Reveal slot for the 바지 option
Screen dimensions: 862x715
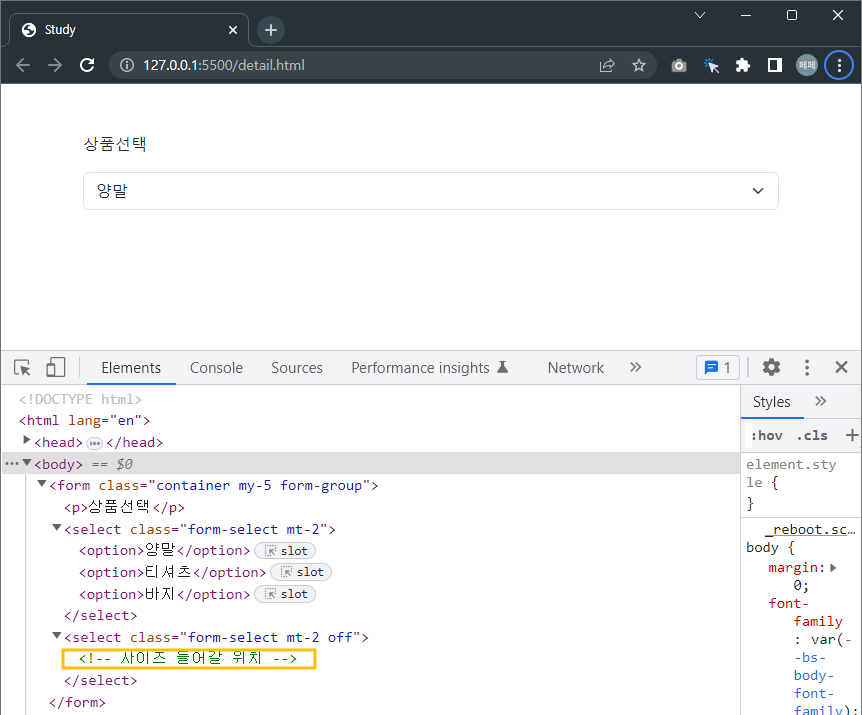coord(285,594)
